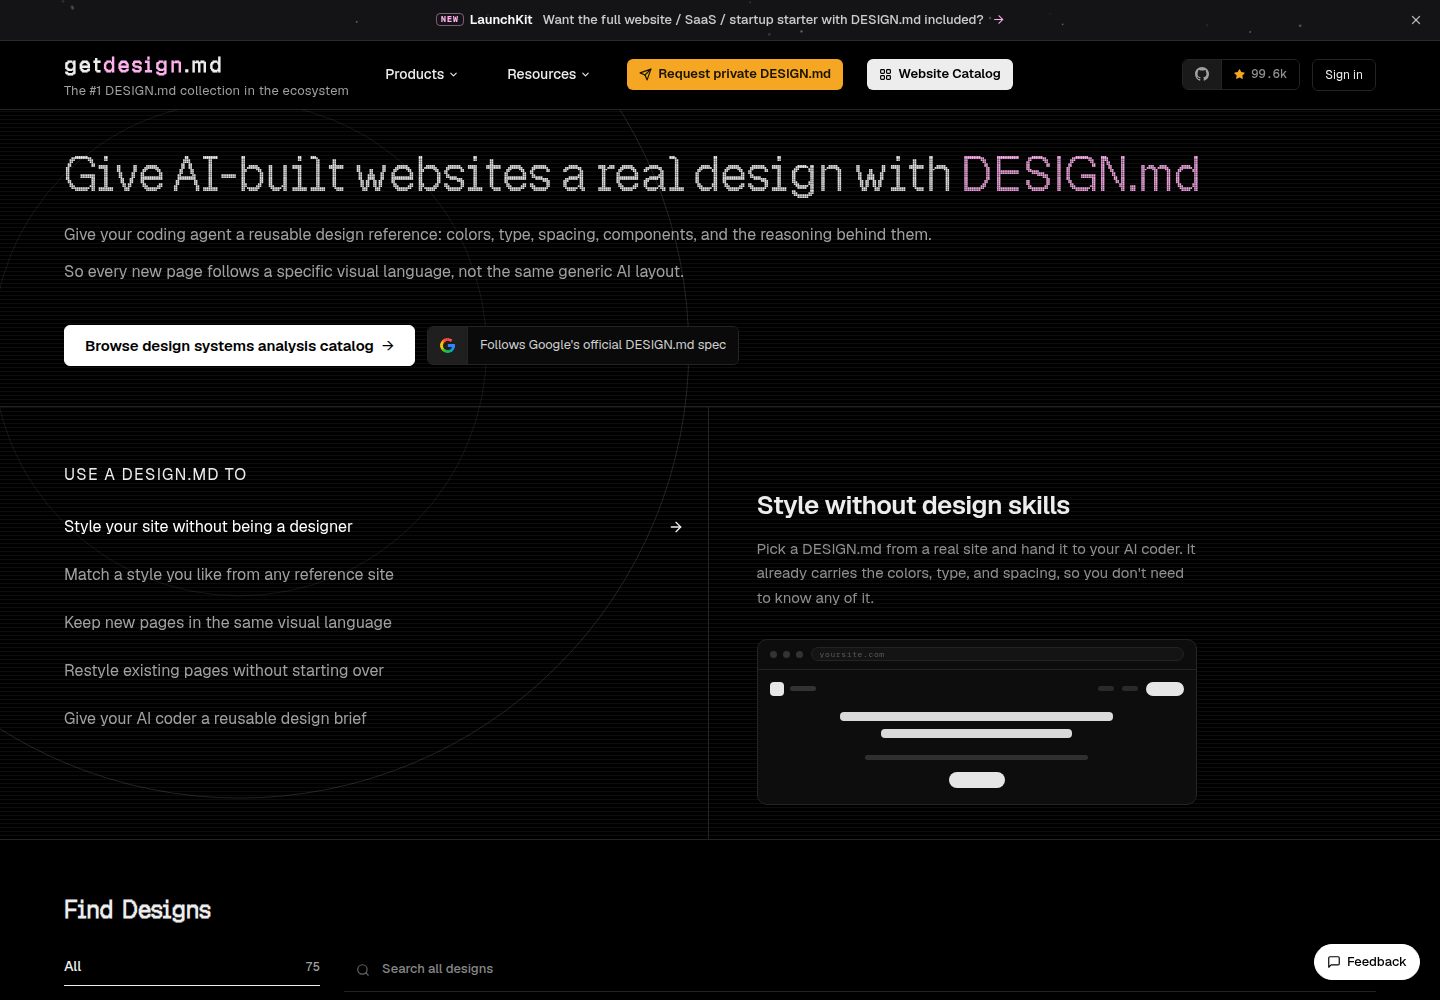
Task: Click the search magnifier icon
Action: tap(363, 970)
